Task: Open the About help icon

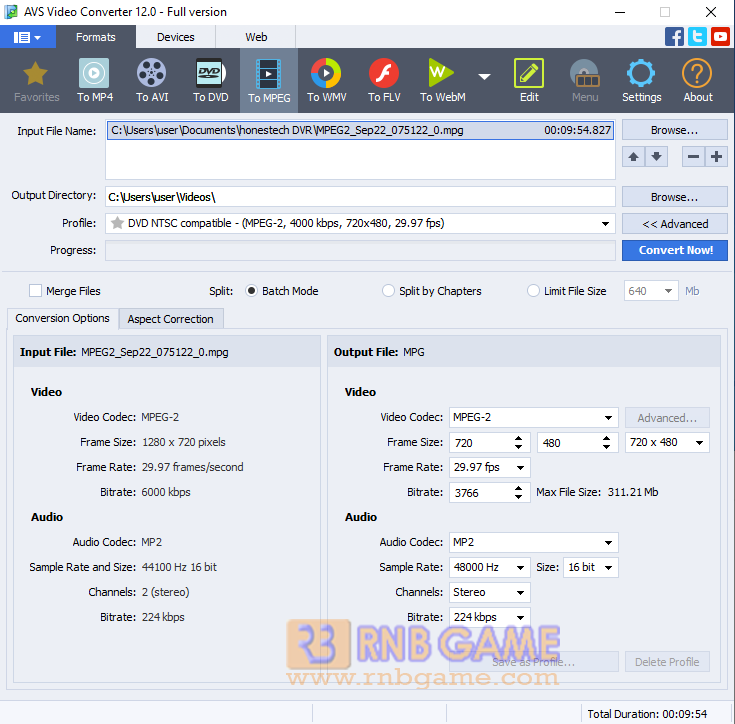Action: coord(698,81)
